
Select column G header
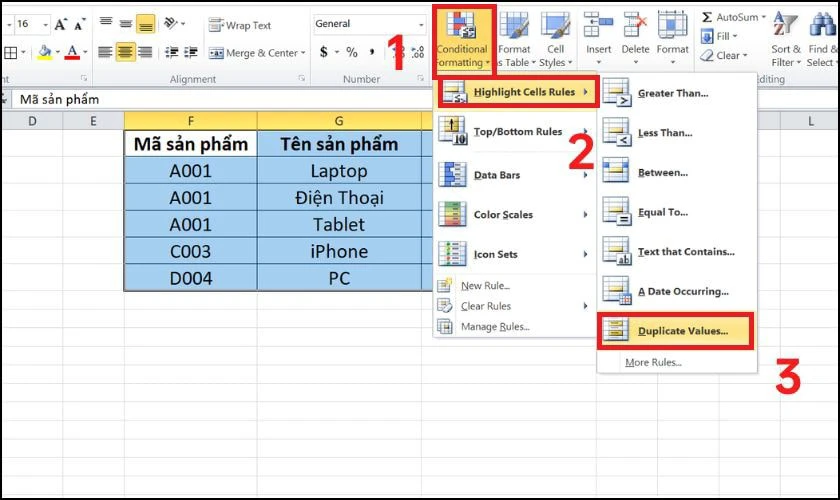339,121
